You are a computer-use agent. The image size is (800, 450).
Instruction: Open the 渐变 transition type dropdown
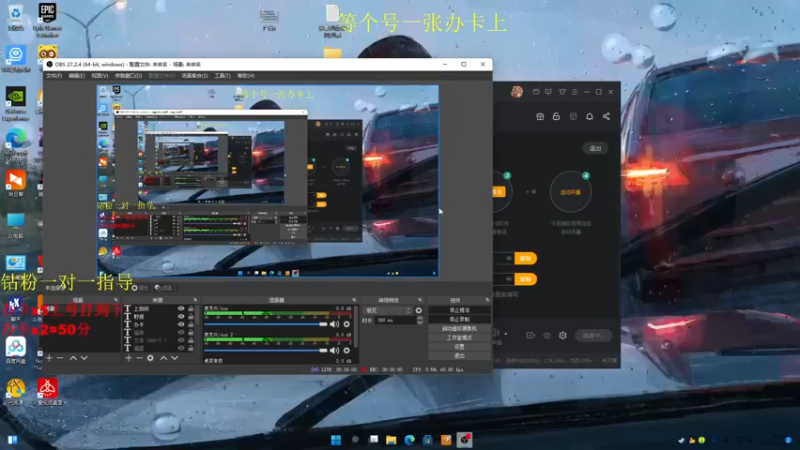pyautogui.click(x=387, y=310)
